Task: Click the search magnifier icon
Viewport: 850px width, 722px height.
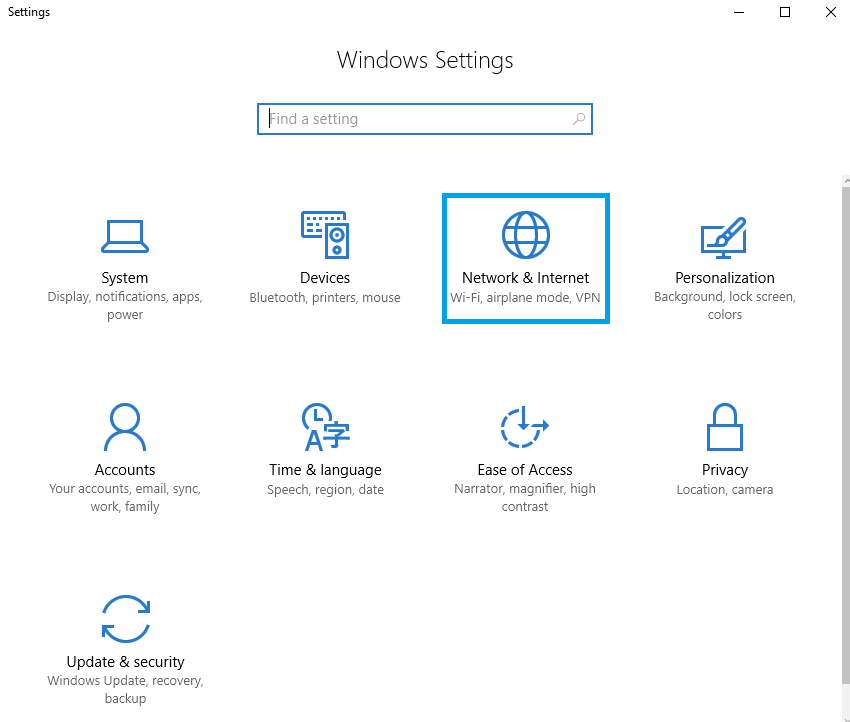Action: [x=579, y=119]
